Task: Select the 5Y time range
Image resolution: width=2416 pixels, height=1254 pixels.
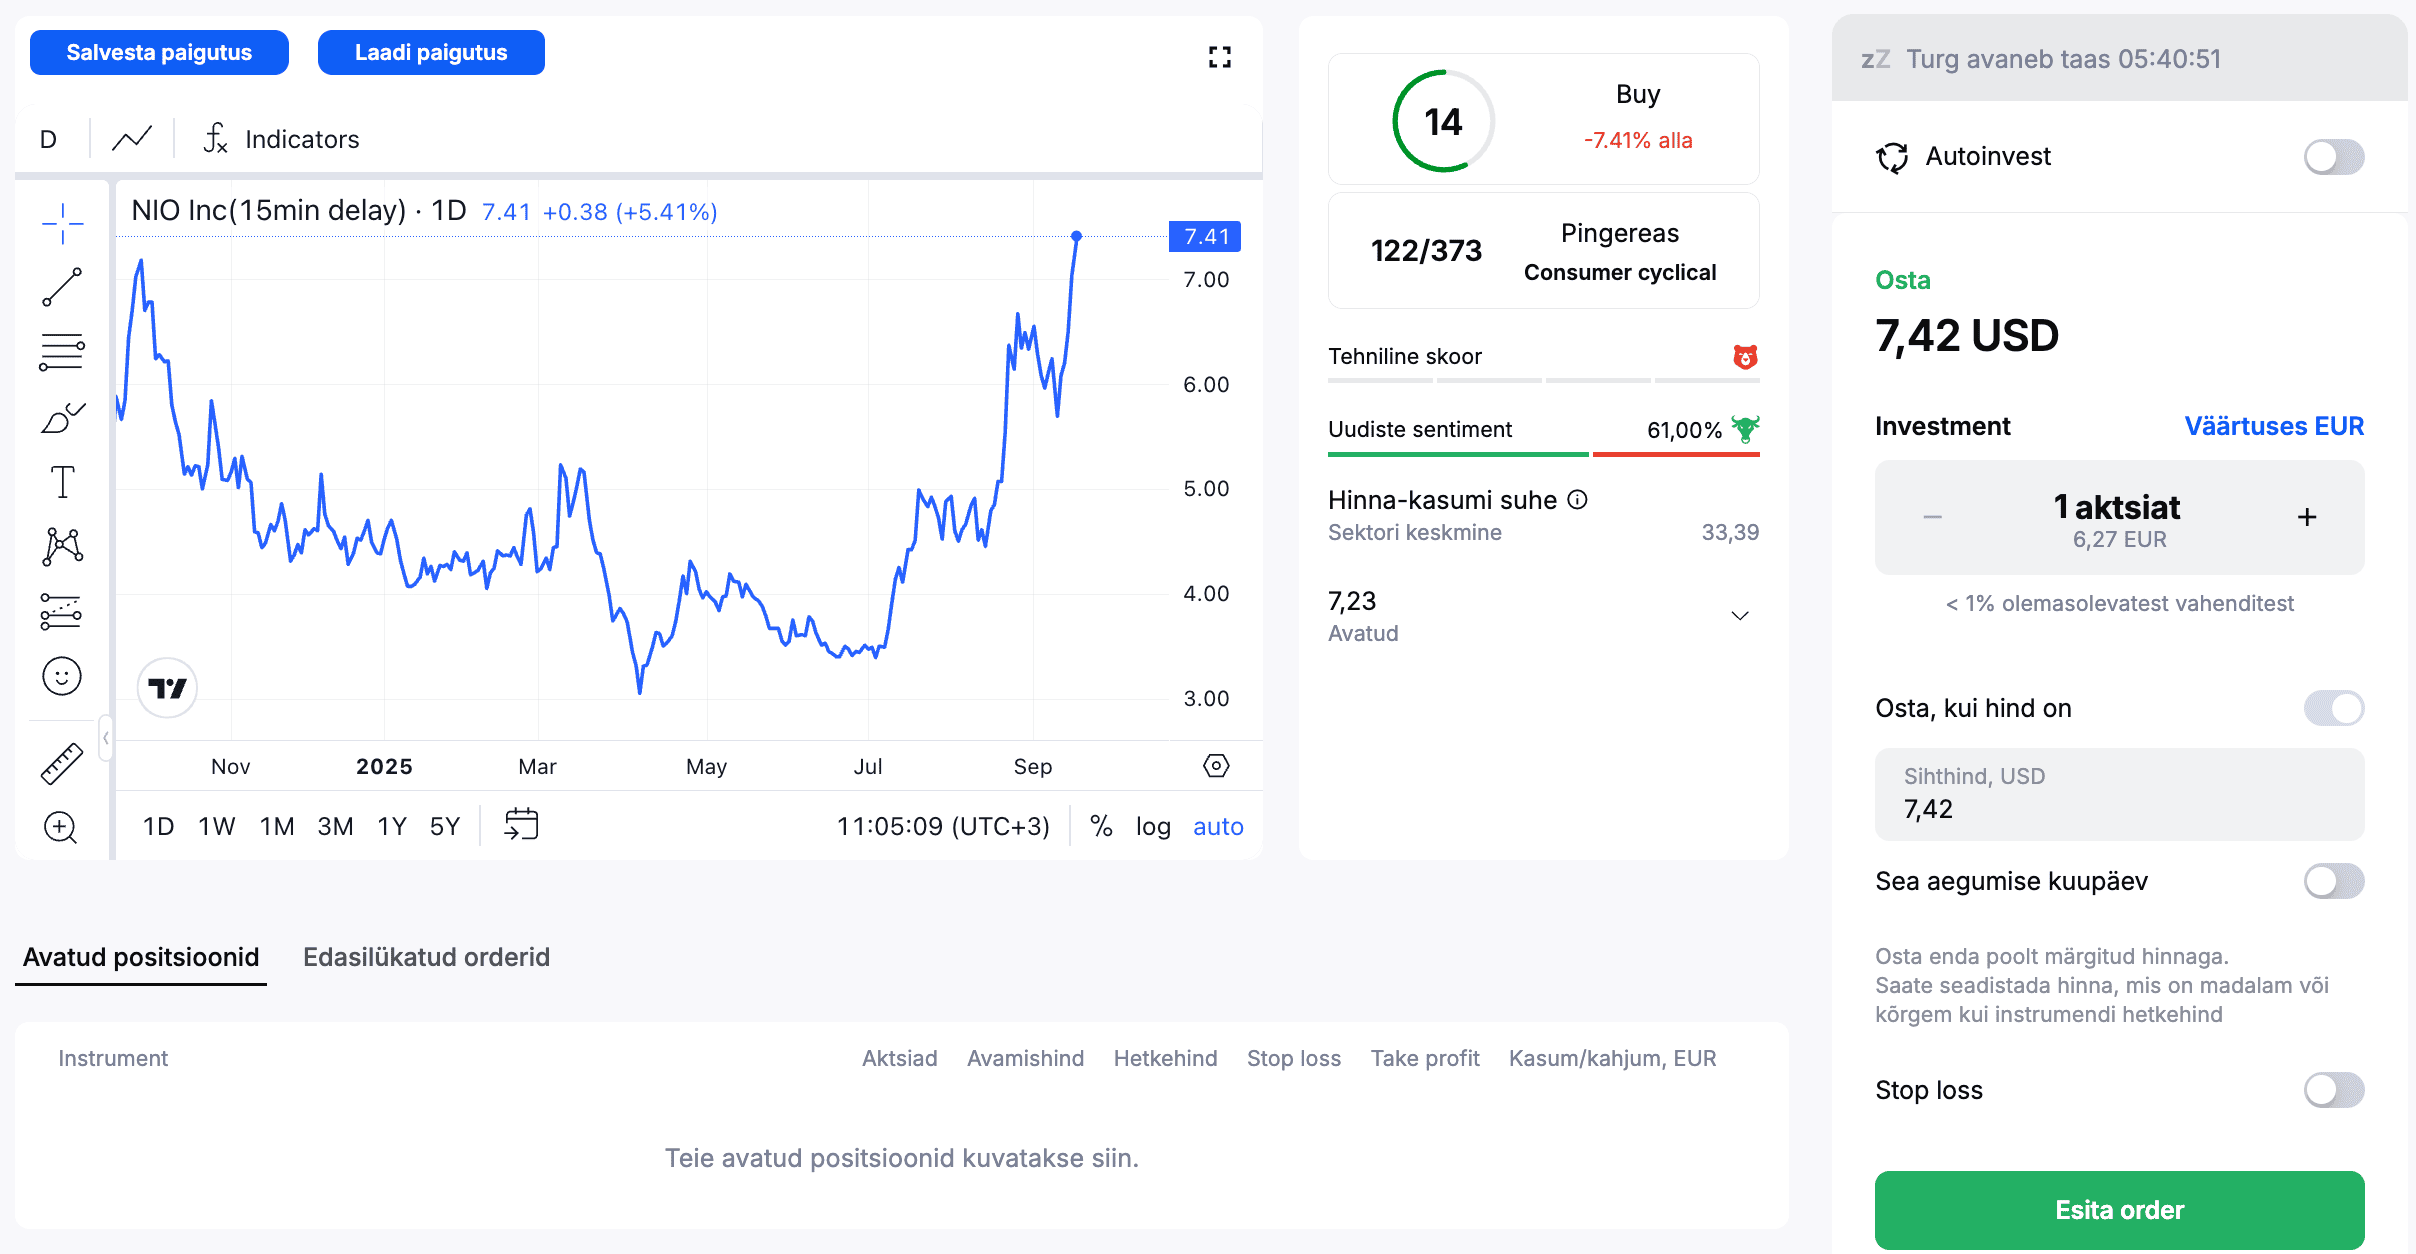Action: (x=445, y=826)
